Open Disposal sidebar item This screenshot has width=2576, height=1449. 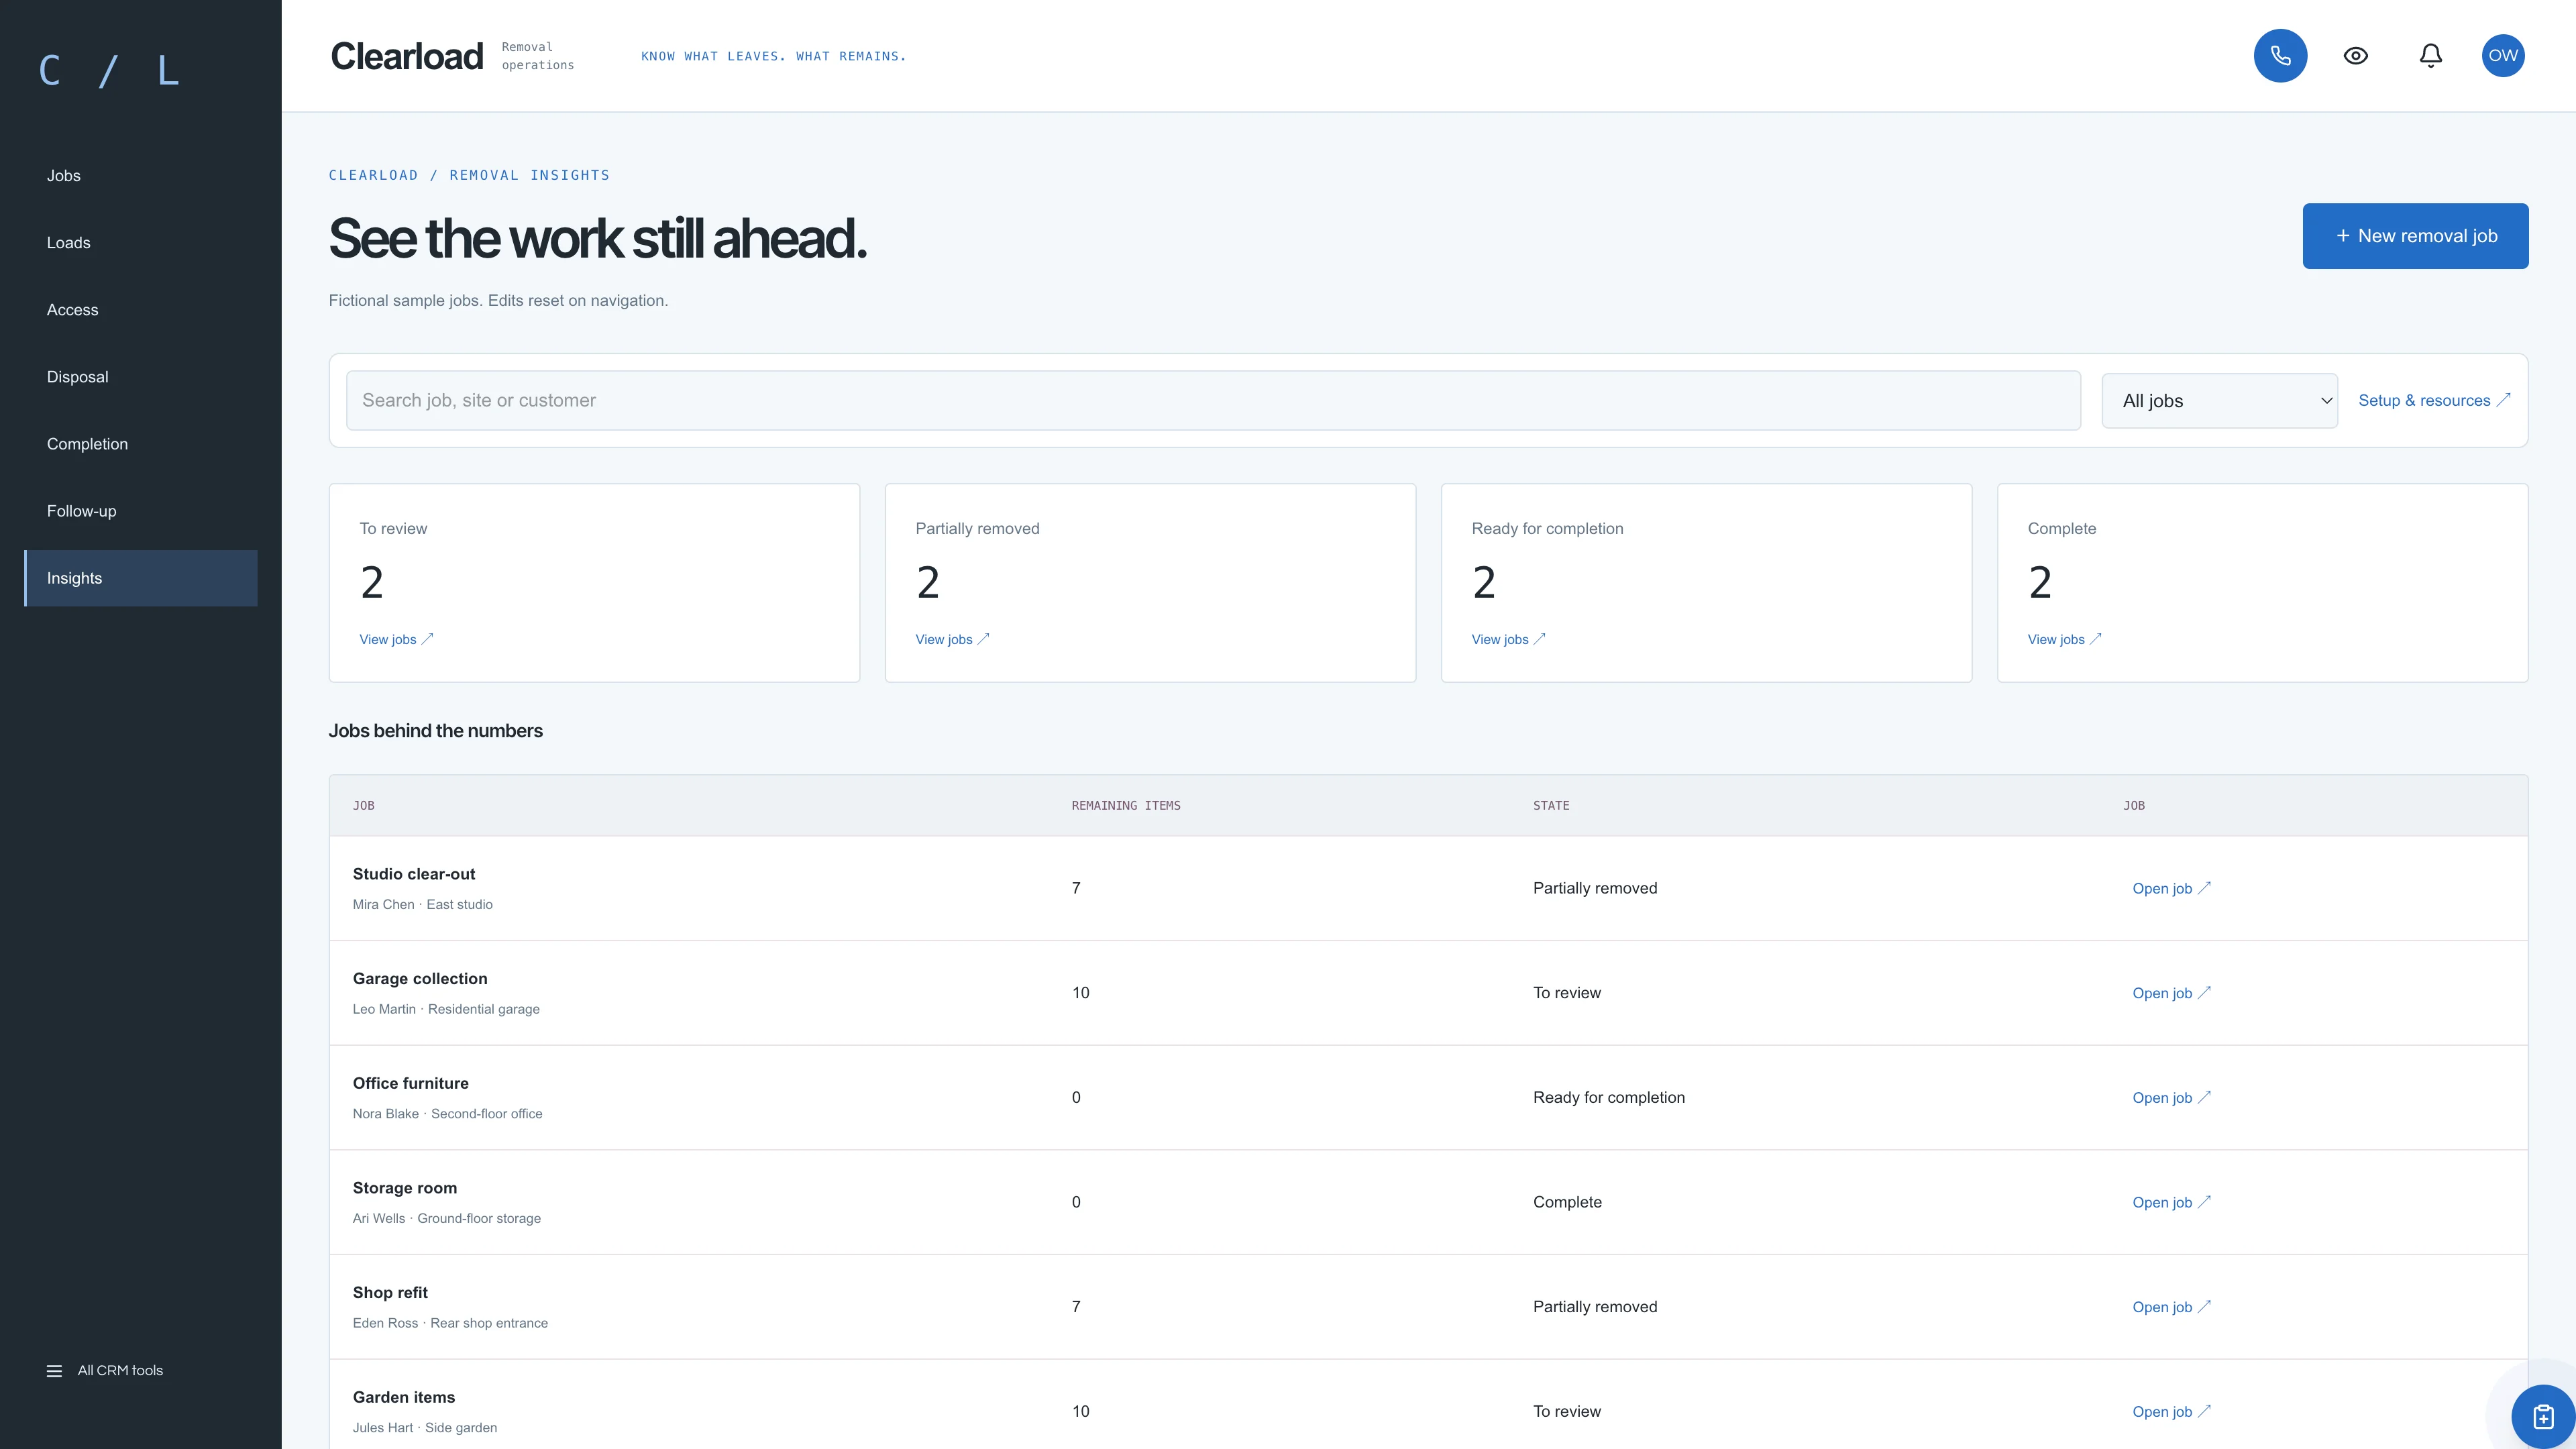tap(141, 377)
